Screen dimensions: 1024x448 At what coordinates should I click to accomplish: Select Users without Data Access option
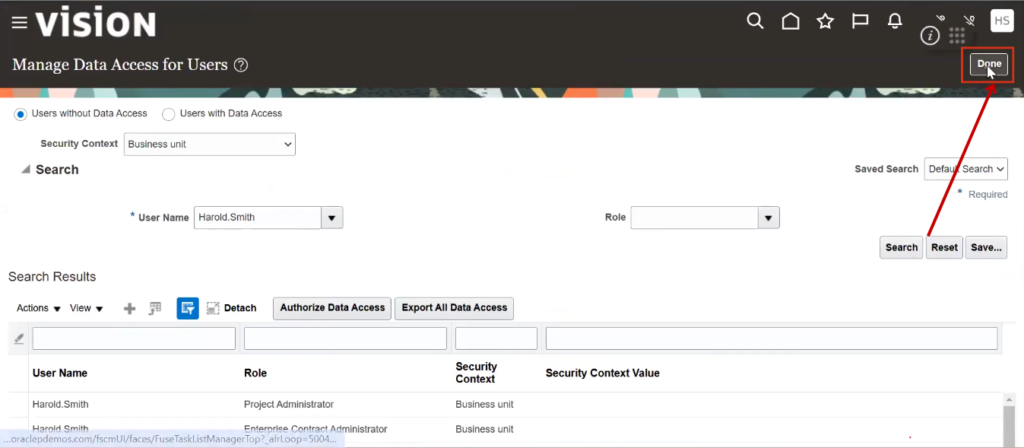(20, 114)
